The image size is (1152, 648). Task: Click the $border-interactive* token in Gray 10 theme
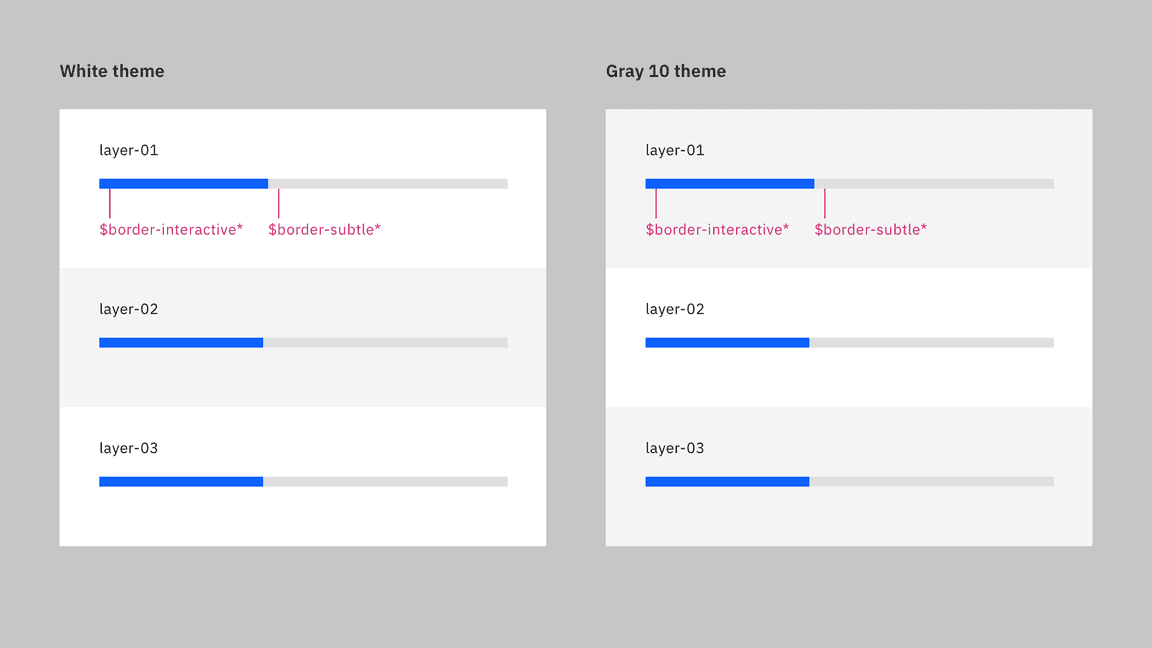[717, 230]
